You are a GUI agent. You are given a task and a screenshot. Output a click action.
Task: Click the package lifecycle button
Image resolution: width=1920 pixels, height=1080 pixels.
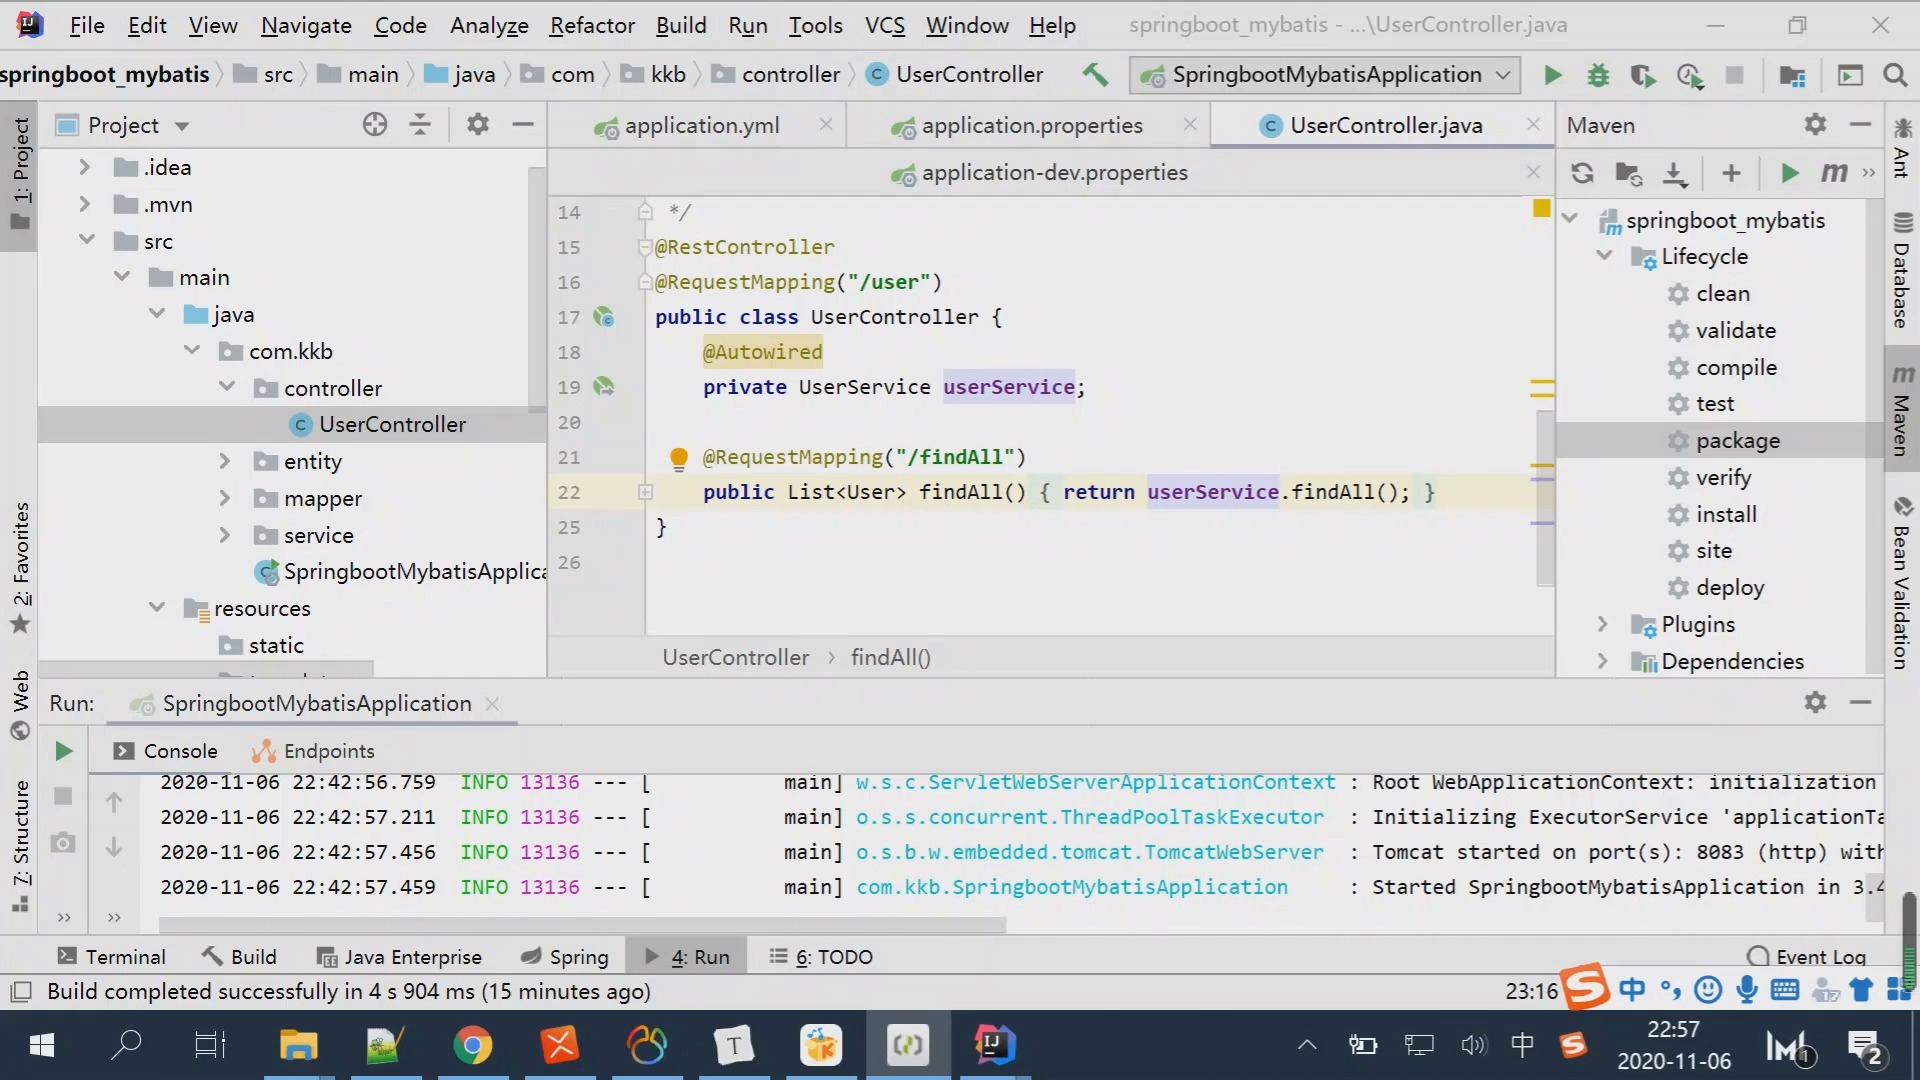click(x=1739, y=439)
